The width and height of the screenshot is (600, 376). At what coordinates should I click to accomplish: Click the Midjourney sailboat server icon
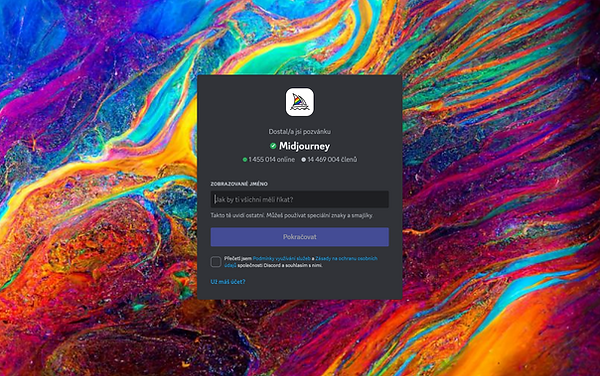pyautogui.click(x=300, y=102)
